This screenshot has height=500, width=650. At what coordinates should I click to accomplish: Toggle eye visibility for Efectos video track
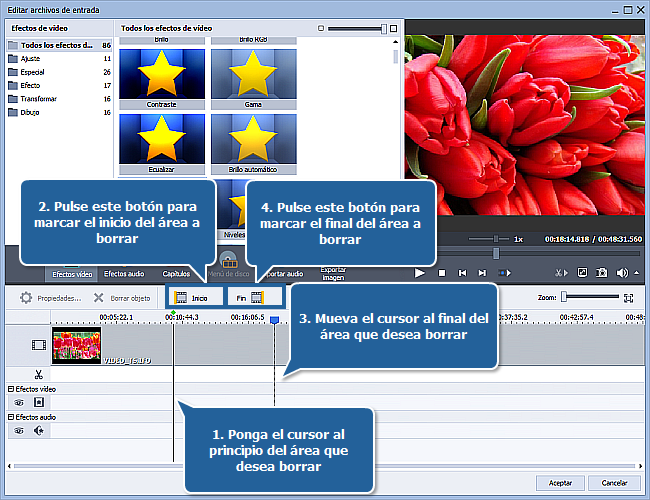18,402
